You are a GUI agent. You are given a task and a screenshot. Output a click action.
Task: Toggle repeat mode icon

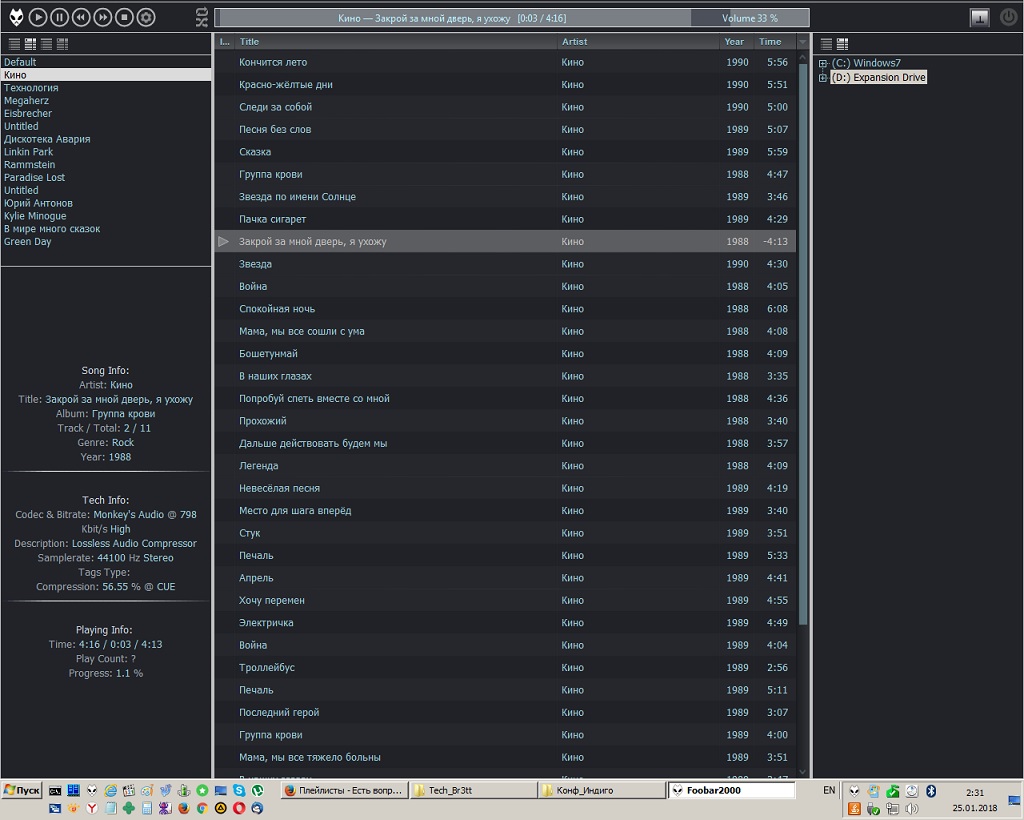(x=202, y=12)
